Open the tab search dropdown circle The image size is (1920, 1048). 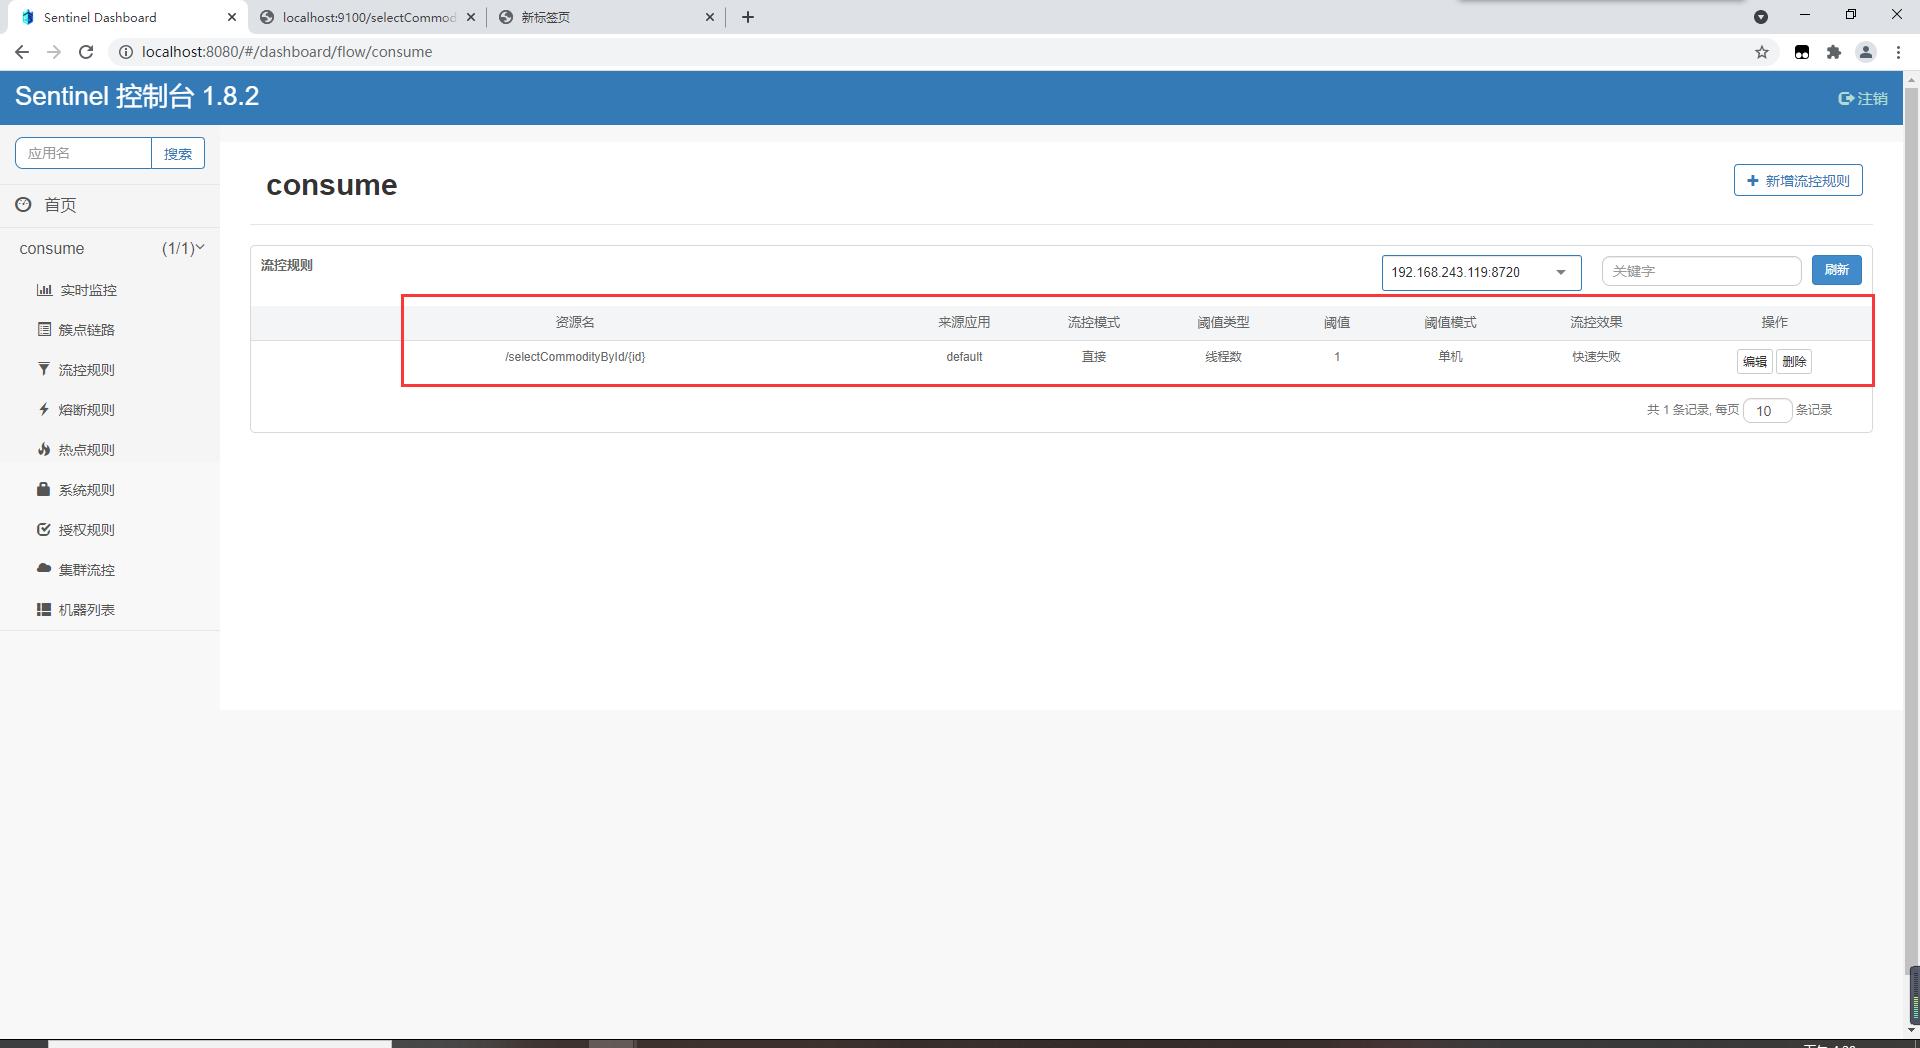click(x=1761, y=17)
